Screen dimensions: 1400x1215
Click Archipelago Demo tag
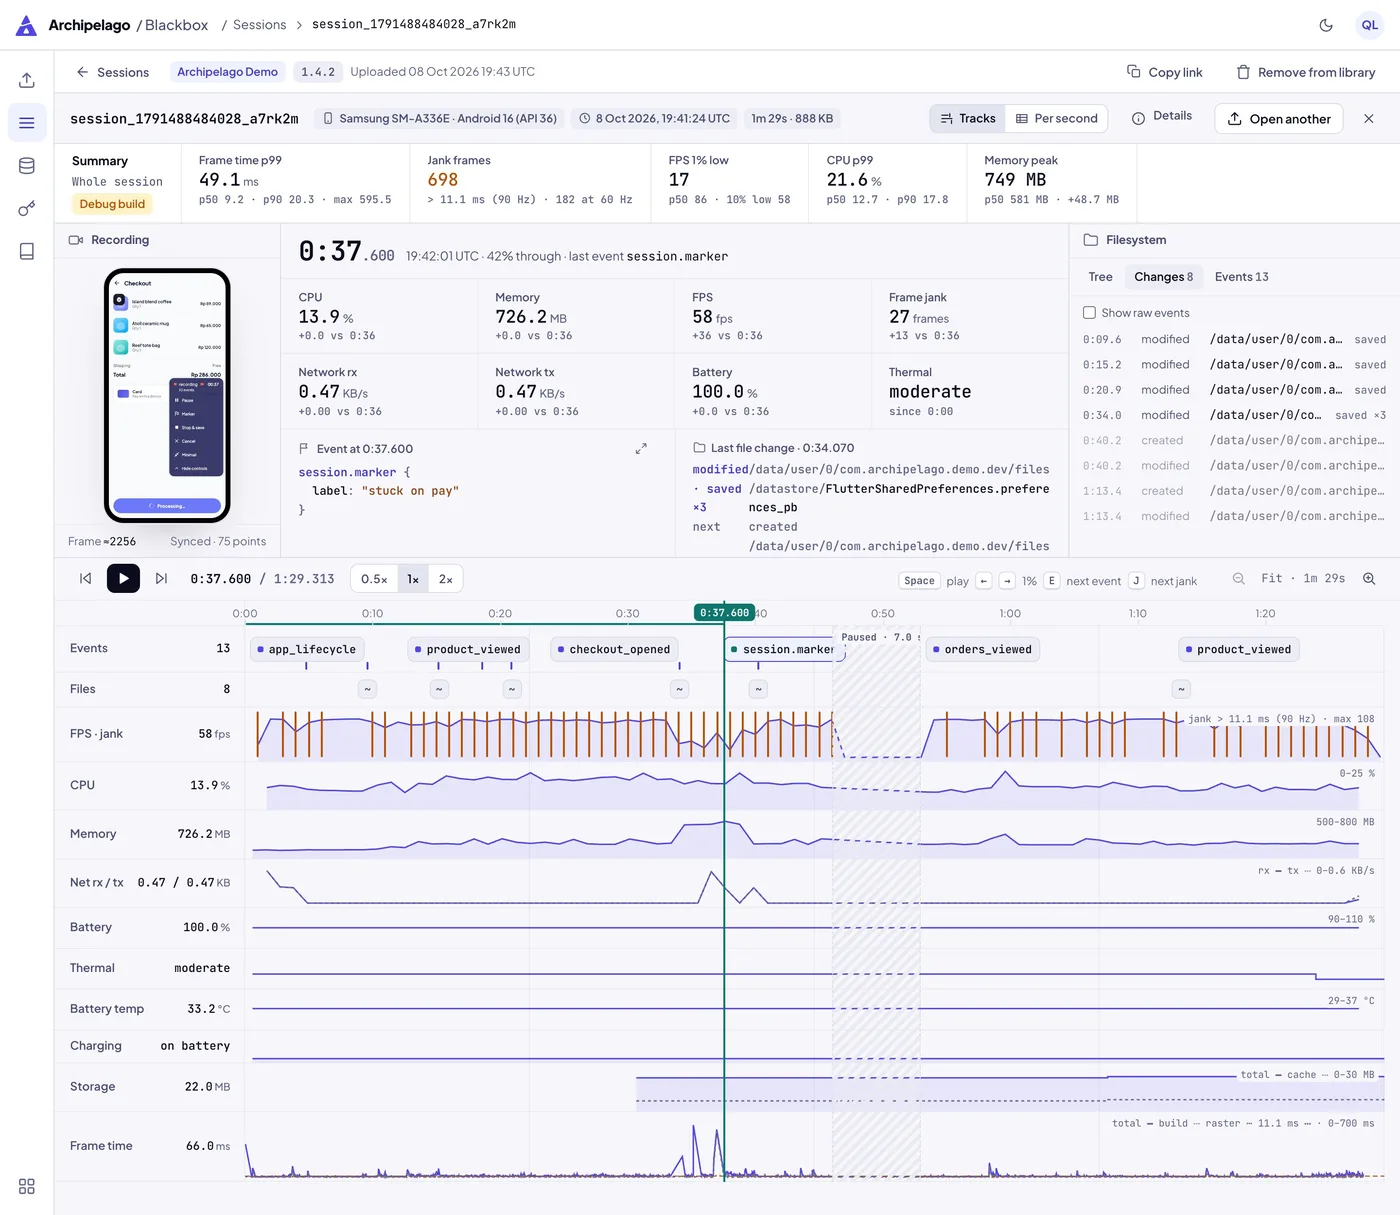227,72
